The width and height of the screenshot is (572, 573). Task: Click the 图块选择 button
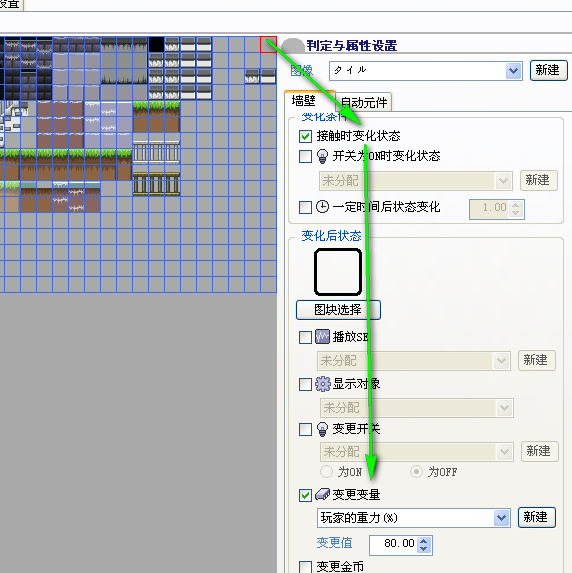coord(338,310)
